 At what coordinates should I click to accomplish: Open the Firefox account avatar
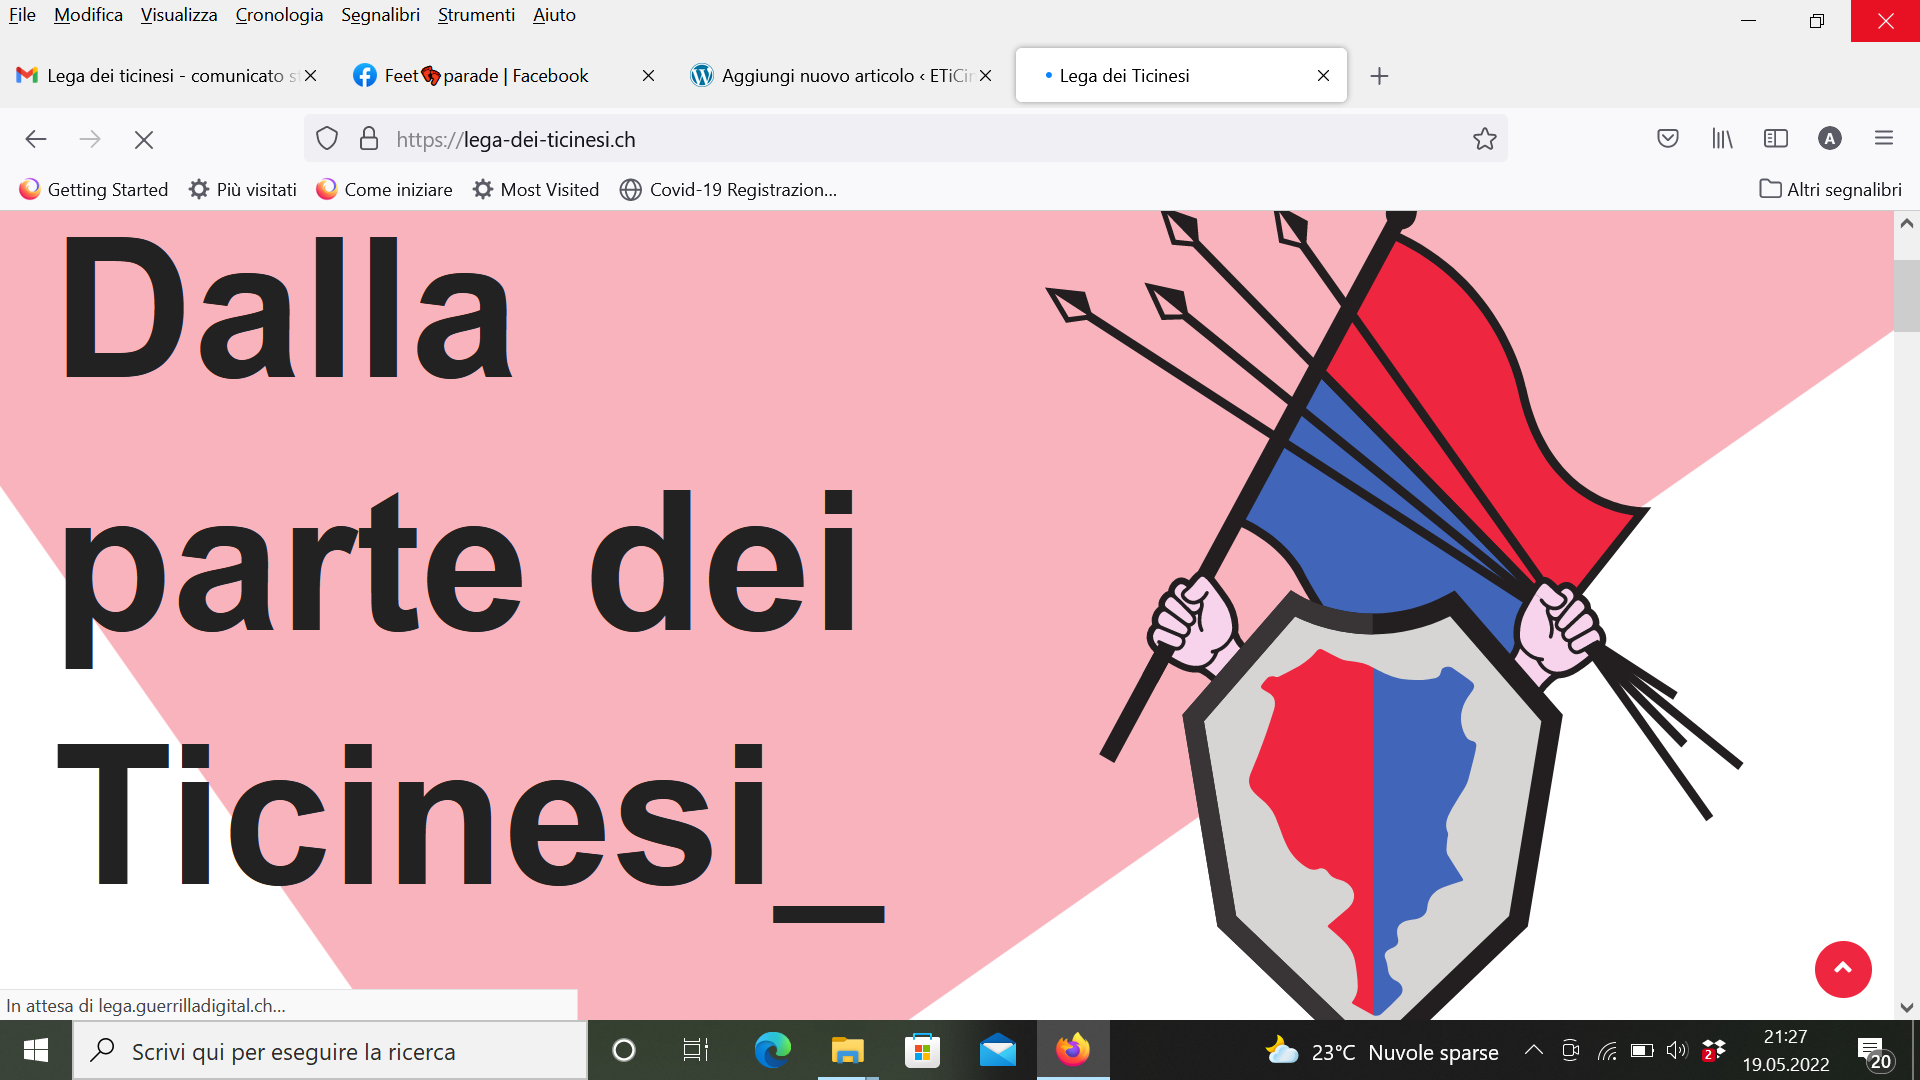click(1830, 139)
